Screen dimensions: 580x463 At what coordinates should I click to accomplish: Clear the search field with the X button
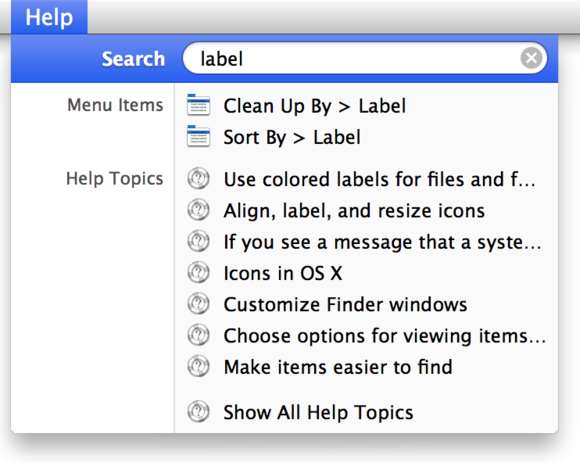(532, 58)
